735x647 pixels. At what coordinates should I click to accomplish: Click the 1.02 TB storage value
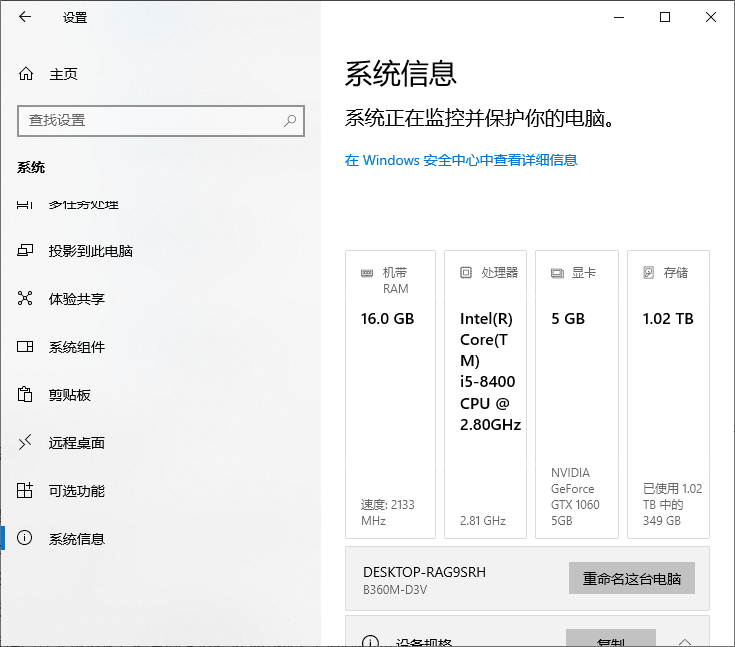click(668, 319)
